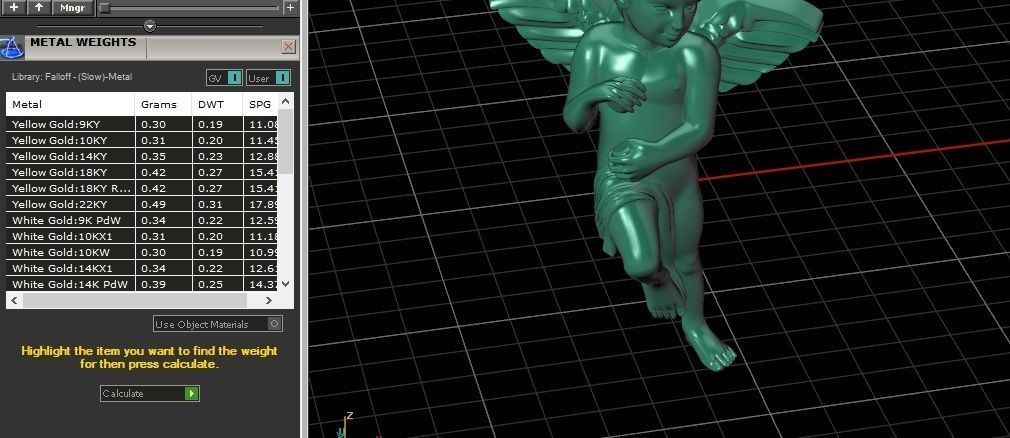This screenshot has height=438, width=1010.
Task: Click the table's scroll up arrow
Action: (286, 100)
